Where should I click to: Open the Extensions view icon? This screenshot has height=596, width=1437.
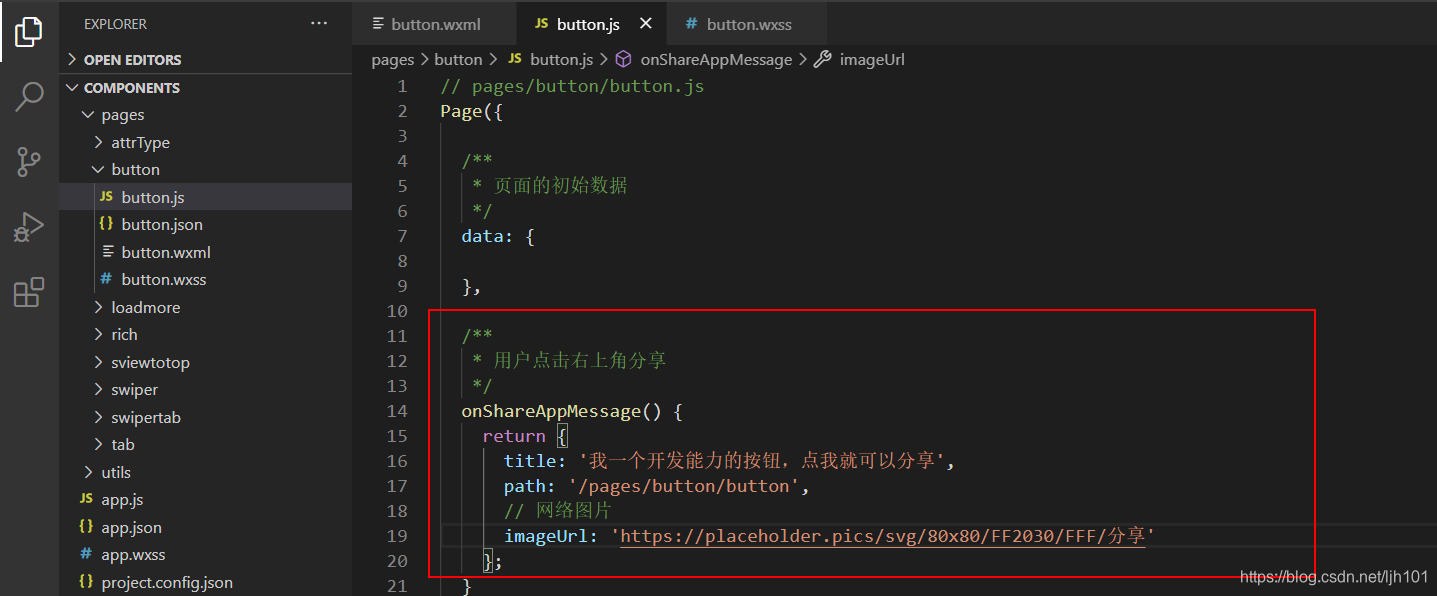(x=29, y=292)
